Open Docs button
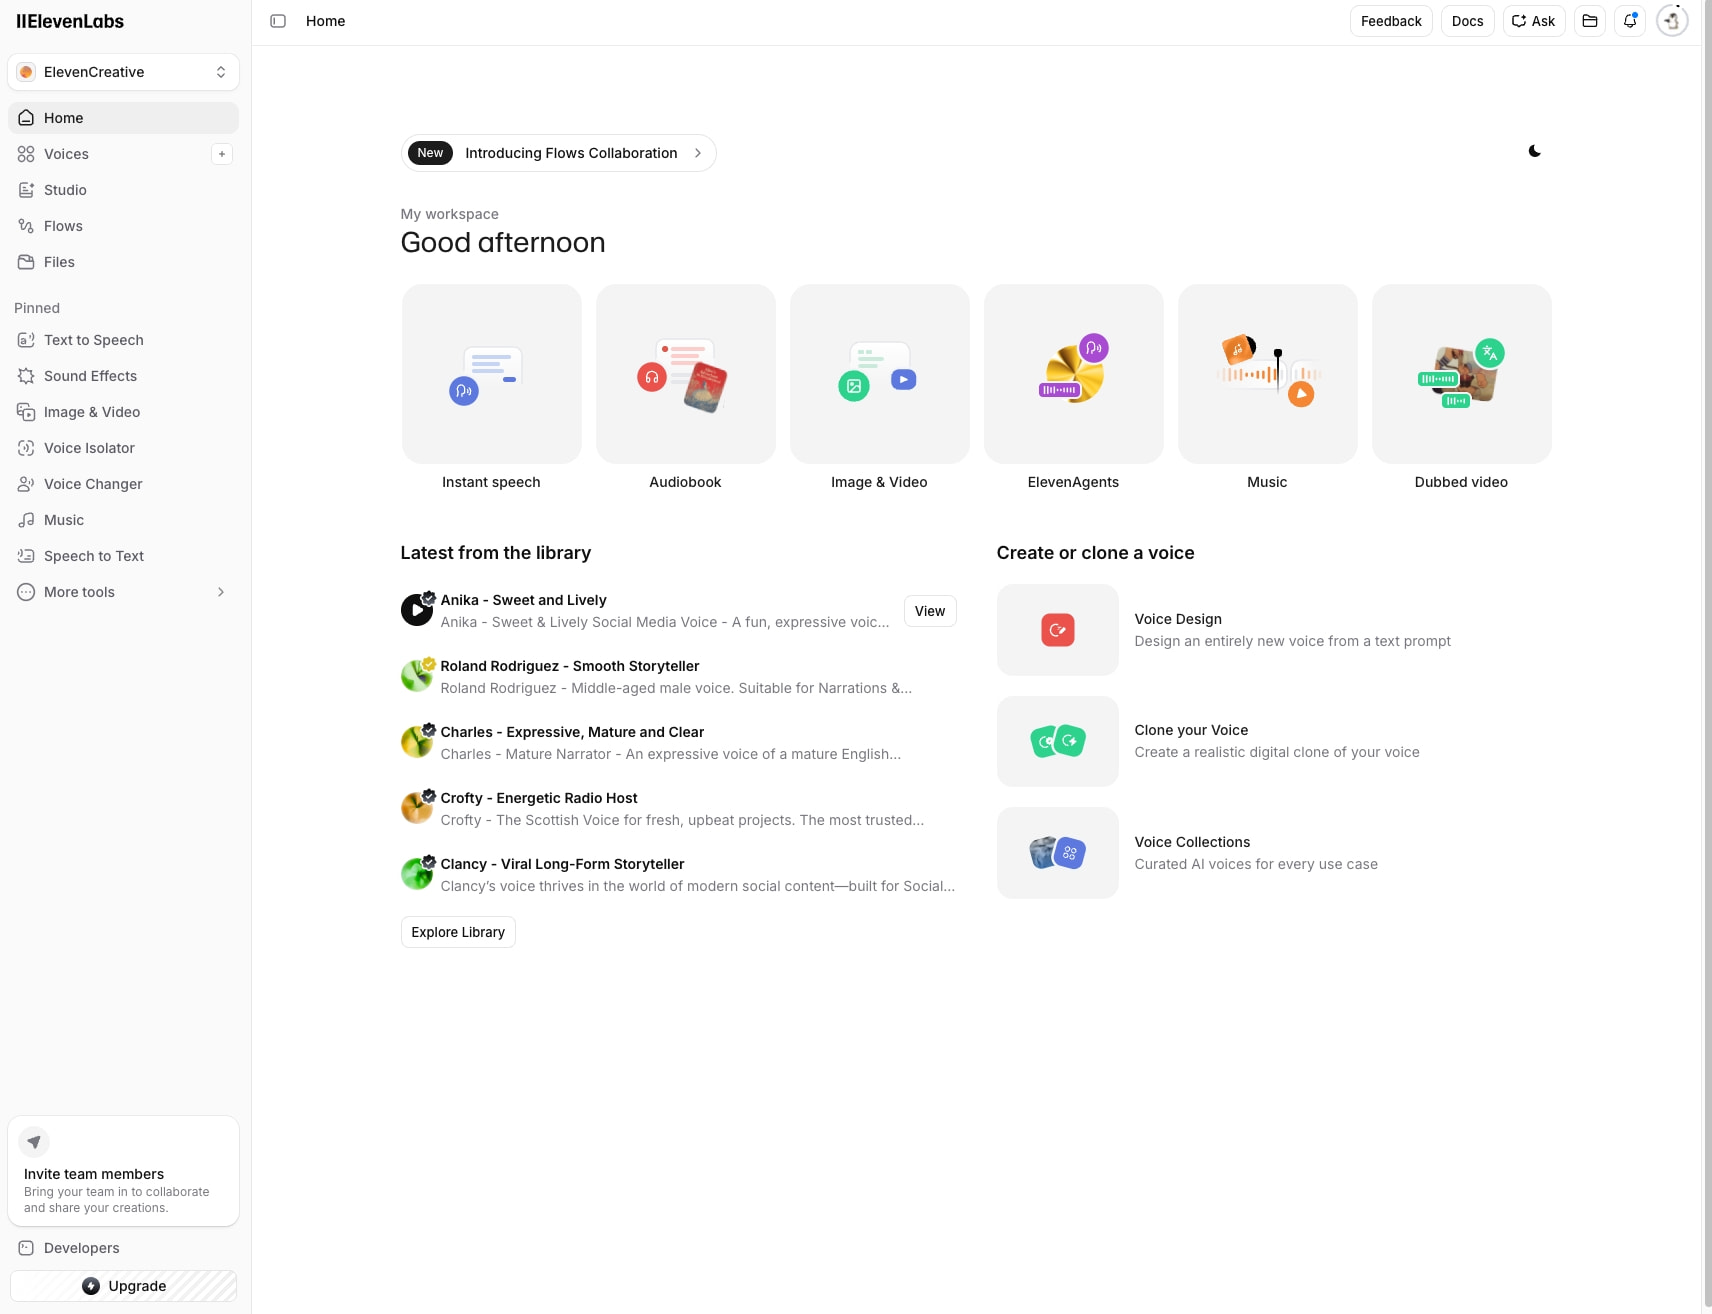This screenshot has height=1314, width=1712. click(x=1467, y=21)
